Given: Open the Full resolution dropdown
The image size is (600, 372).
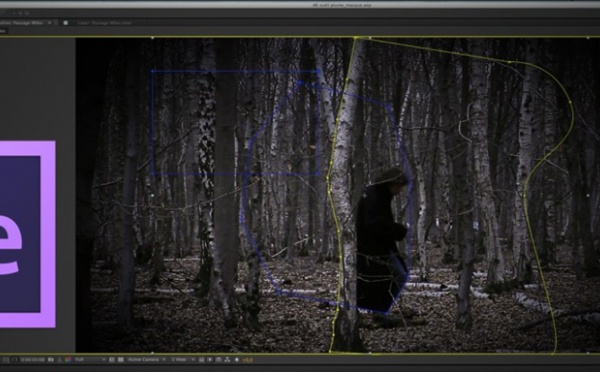Looking at the screenshot, I should pyautogui.click(x=90, y=360).
